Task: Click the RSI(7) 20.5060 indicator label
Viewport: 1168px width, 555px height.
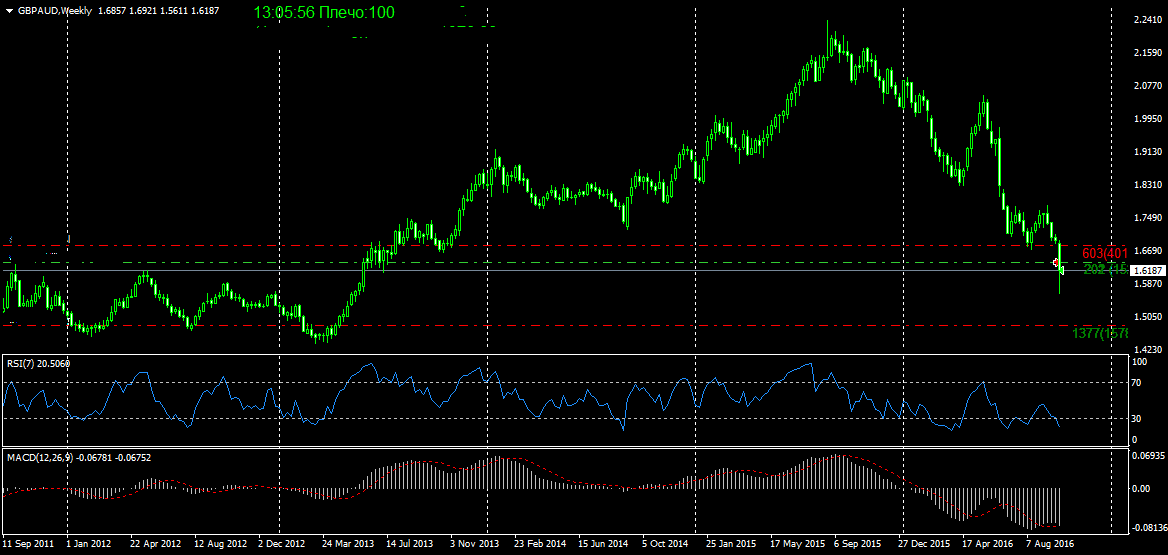Action: [39, 363]
